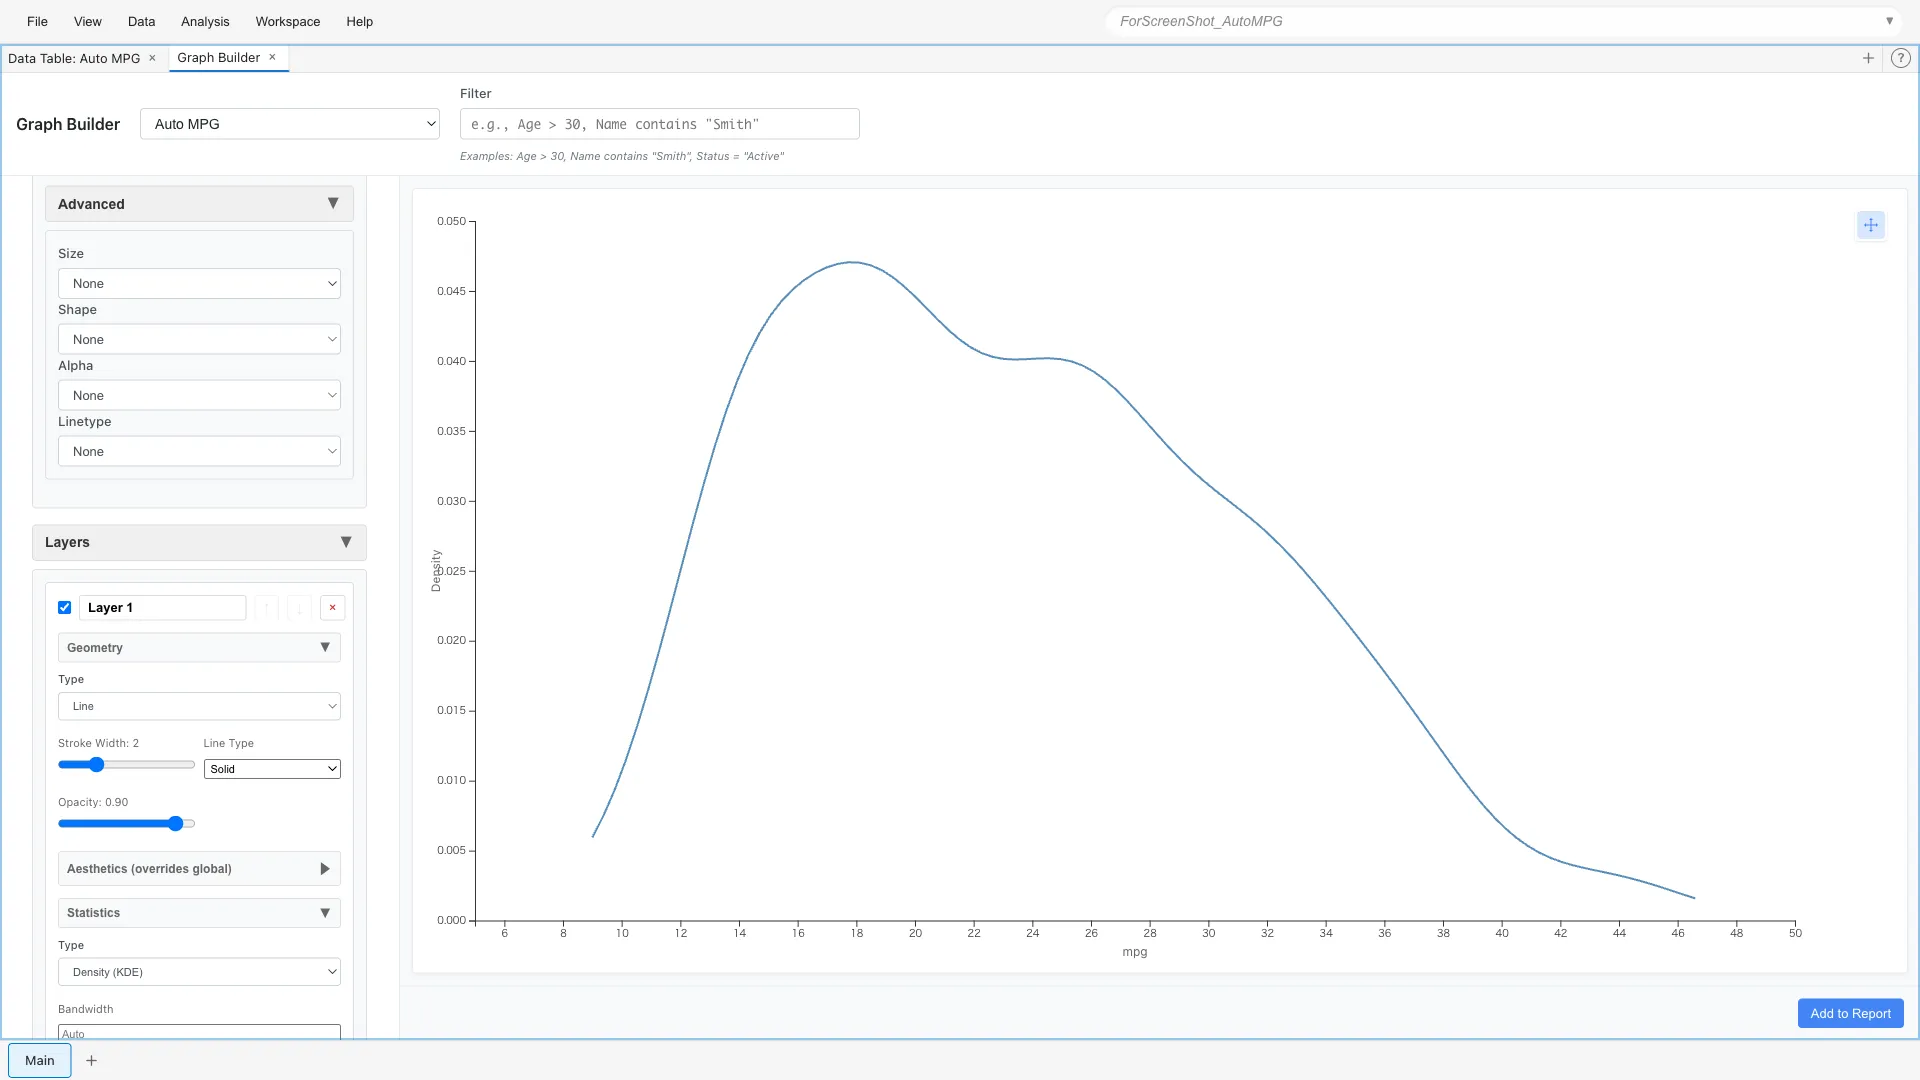This screenshot has width=1920, height=1080.
Task: Add a new workspace with the bottom plus icon
Action: [91, 1060]
